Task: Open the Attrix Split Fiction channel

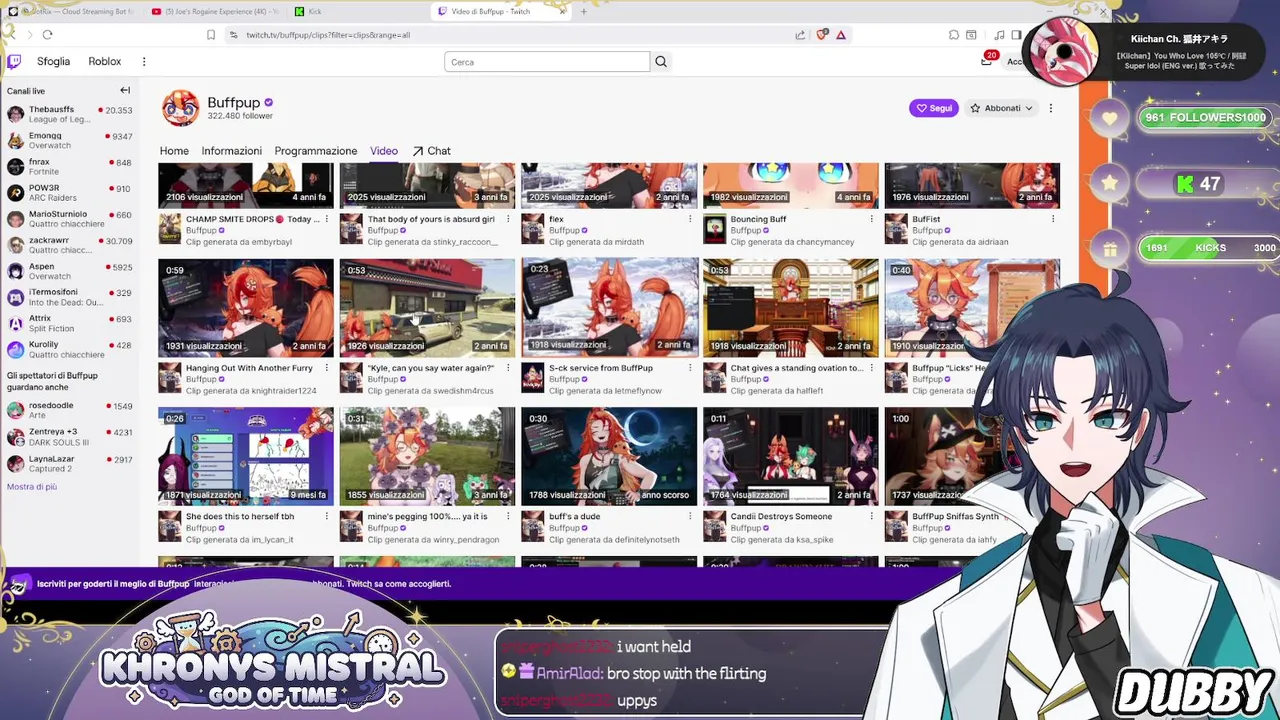Action: coord(69,323)
